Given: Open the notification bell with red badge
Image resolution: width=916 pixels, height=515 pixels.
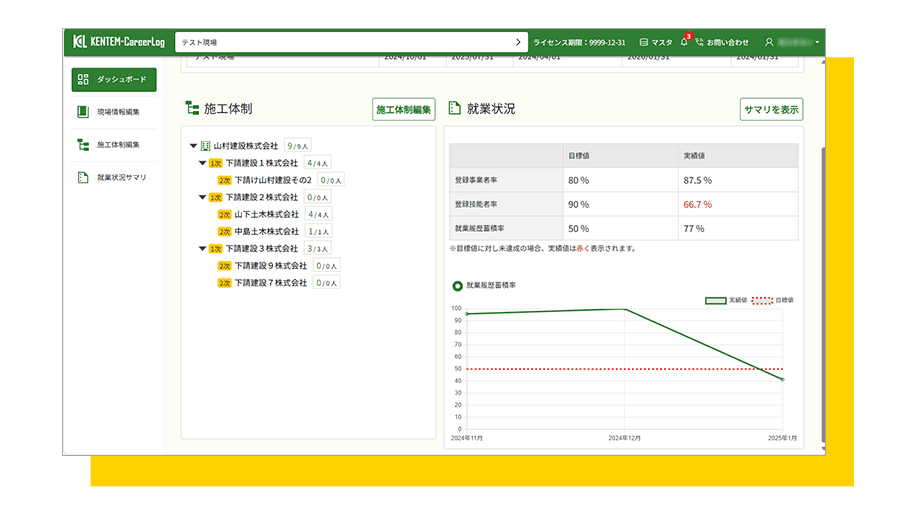Looking at the screenshot, I should click(684, 43).
